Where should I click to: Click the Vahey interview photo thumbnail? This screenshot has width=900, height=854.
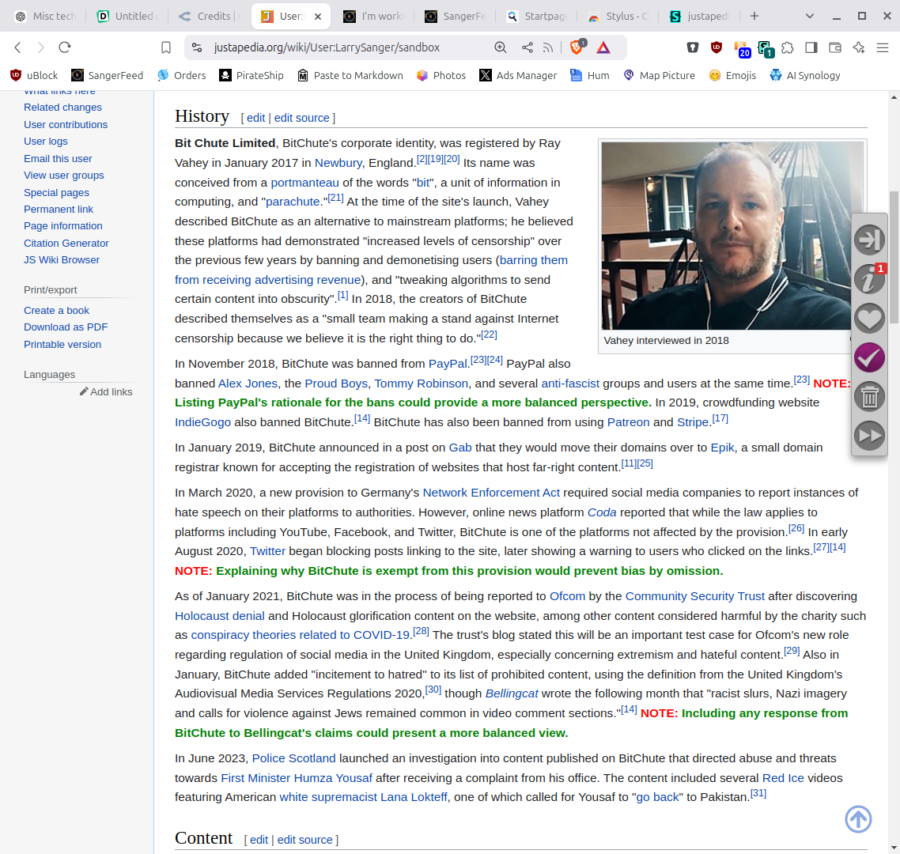click(x=732, y=235)
